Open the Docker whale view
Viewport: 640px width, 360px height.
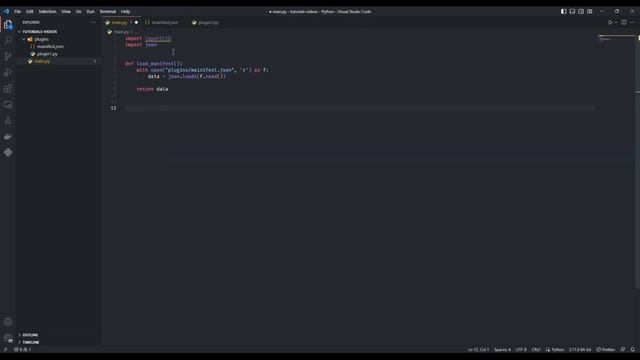pyautogui.click(x=8, y=137)
